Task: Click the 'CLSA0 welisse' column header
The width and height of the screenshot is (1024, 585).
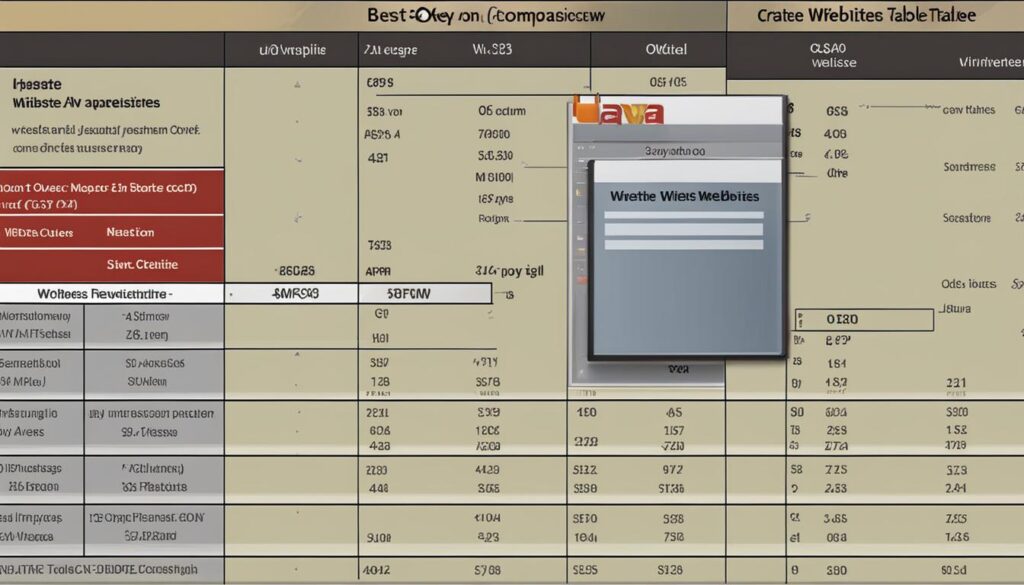Action: point(833,55)
